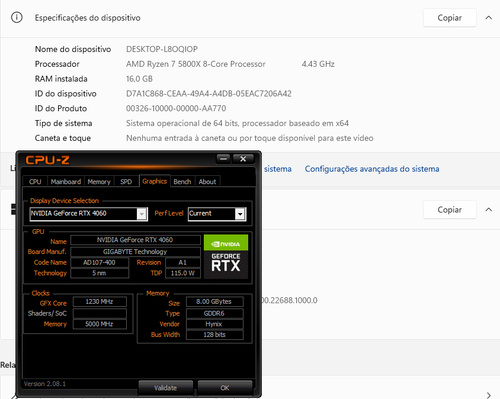The image size is (500, 399).
Task: Click the empty Shaders/SoC clock field
Action: [99, 313]
